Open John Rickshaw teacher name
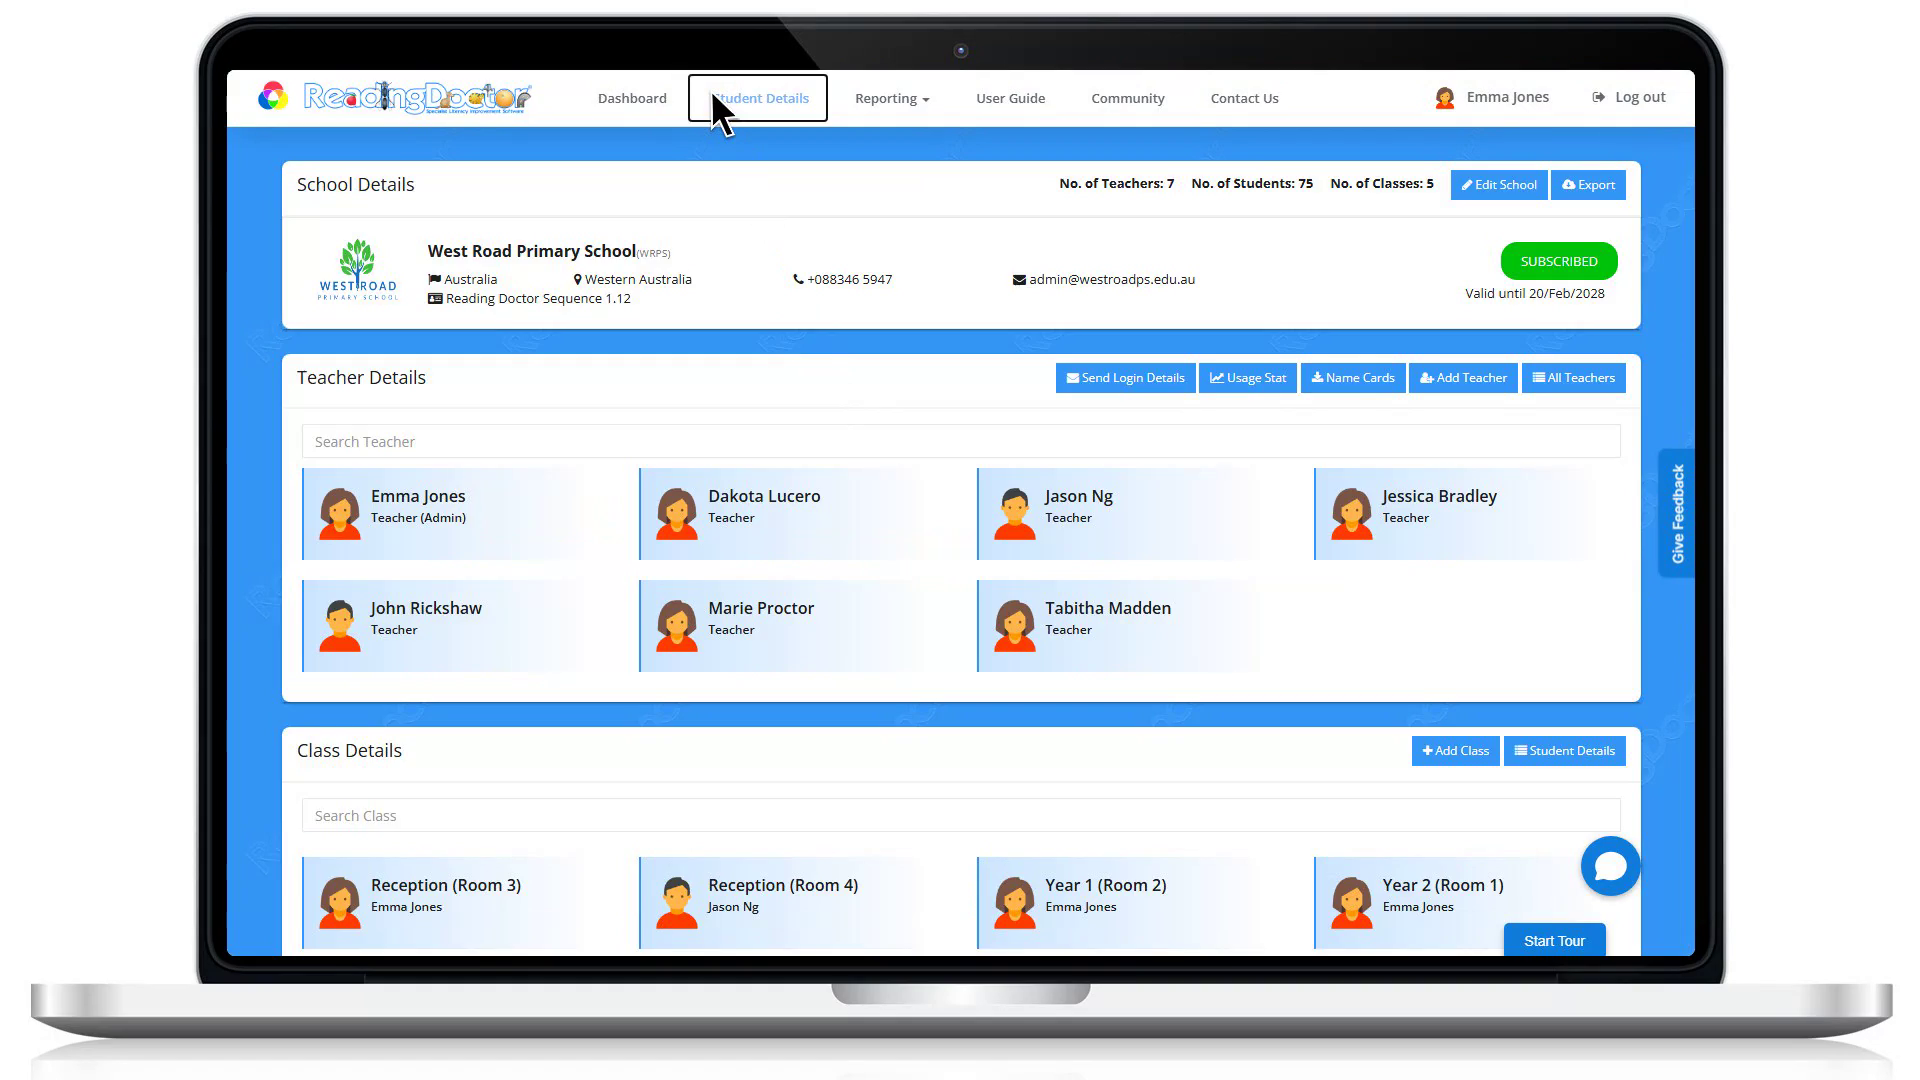Screen dimensions: 1920x1080 tap(426, 608)
